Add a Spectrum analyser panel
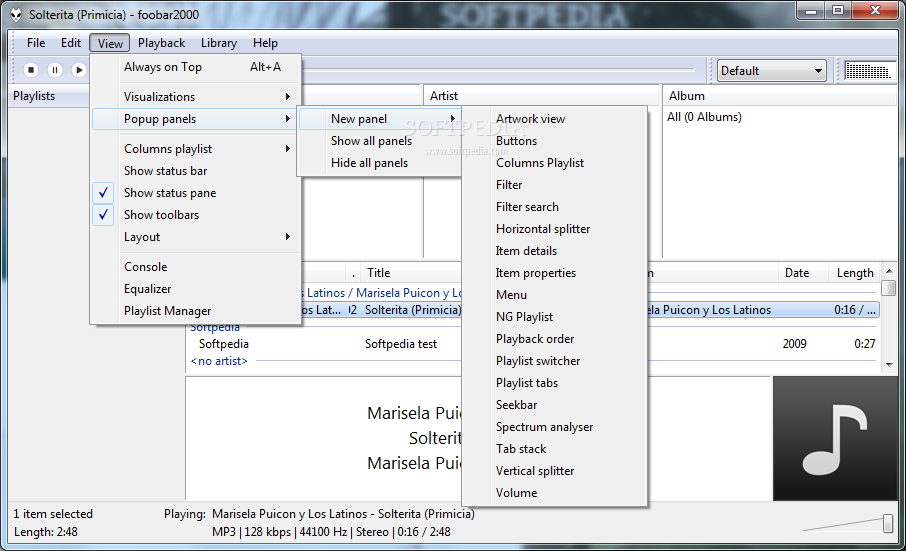Image resolution: width=906 pixels, height=551 pixels. [555, 427]
